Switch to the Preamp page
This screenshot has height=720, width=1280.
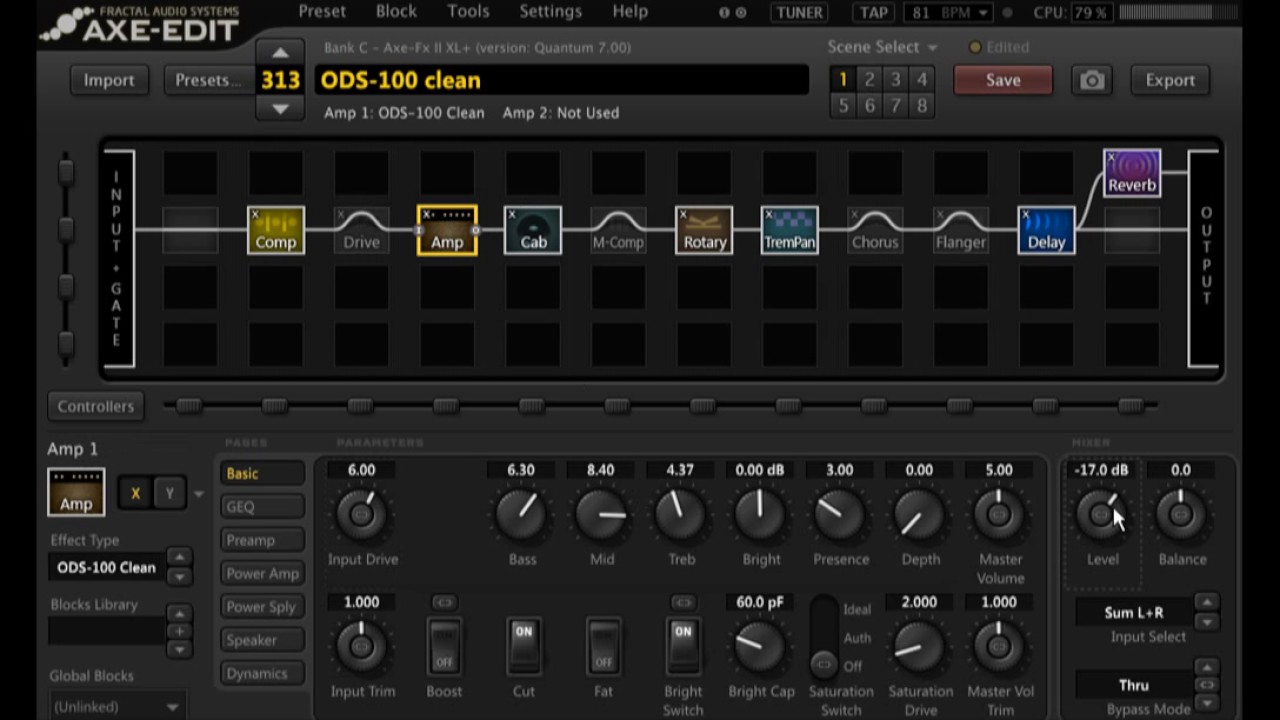[x=262, y=540]
